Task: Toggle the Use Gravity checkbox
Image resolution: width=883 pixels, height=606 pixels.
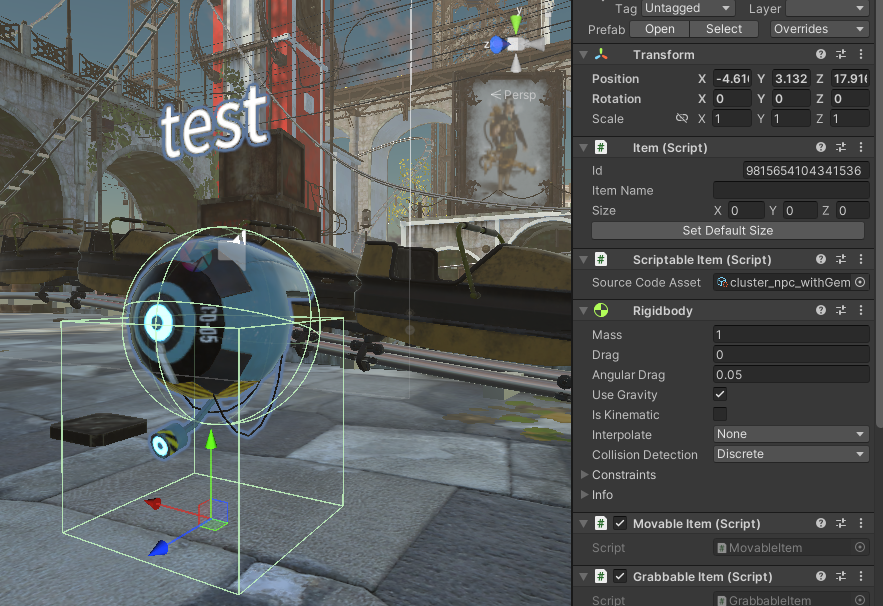Action: pyautogui.click(x=720, y=394)
